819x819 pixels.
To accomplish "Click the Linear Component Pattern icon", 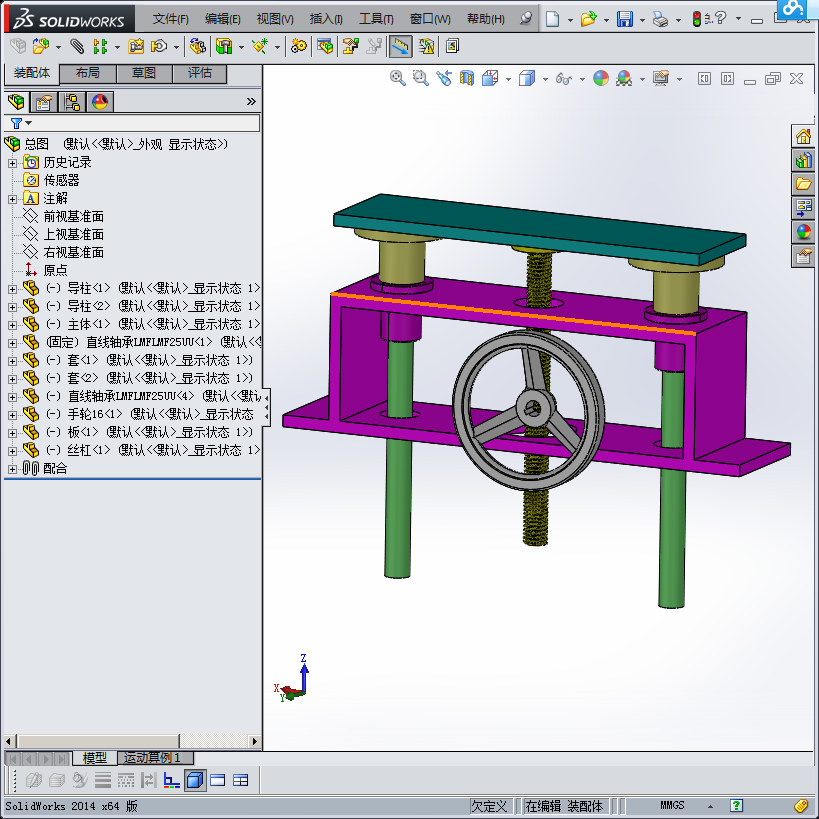I will point(100,46).
